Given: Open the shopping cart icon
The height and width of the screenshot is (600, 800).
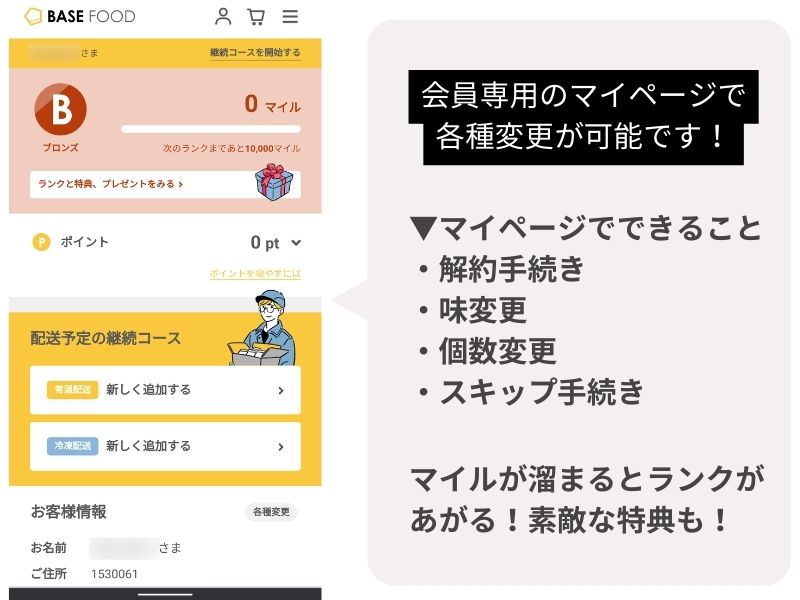Looking at the screenshot, I should pyautogui.click(x=256, y=17).
